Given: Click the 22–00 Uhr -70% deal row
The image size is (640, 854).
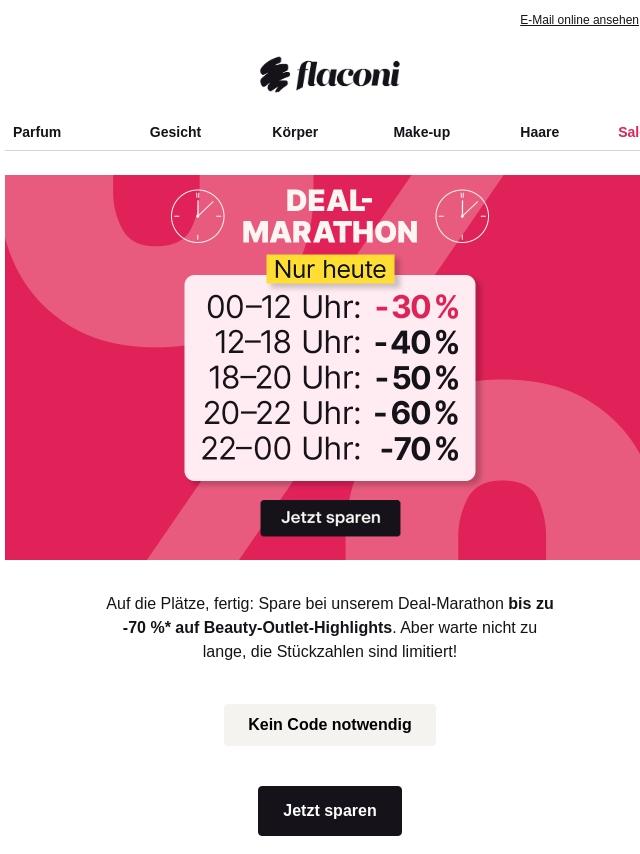Looking at the screenshot, I should (330, 449).
